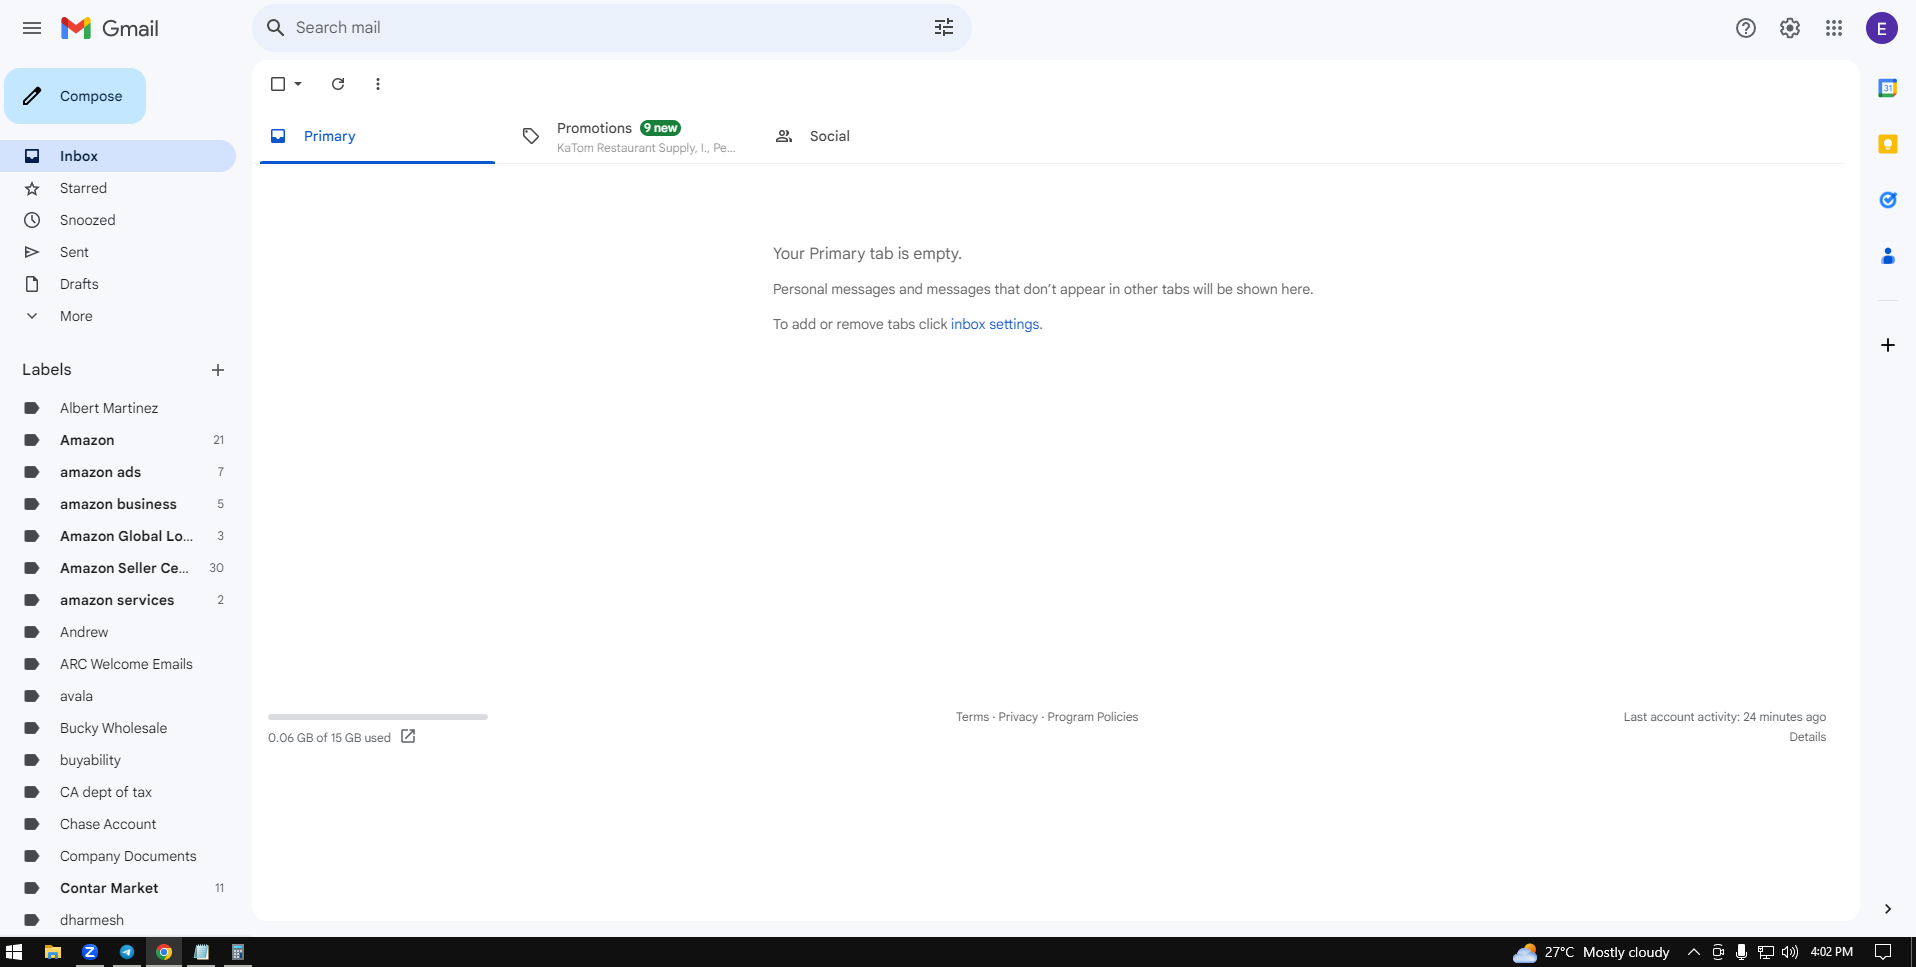The image size is (1916, 967).
Task: Open the Amazon label with 21
Action: [118, 440]
